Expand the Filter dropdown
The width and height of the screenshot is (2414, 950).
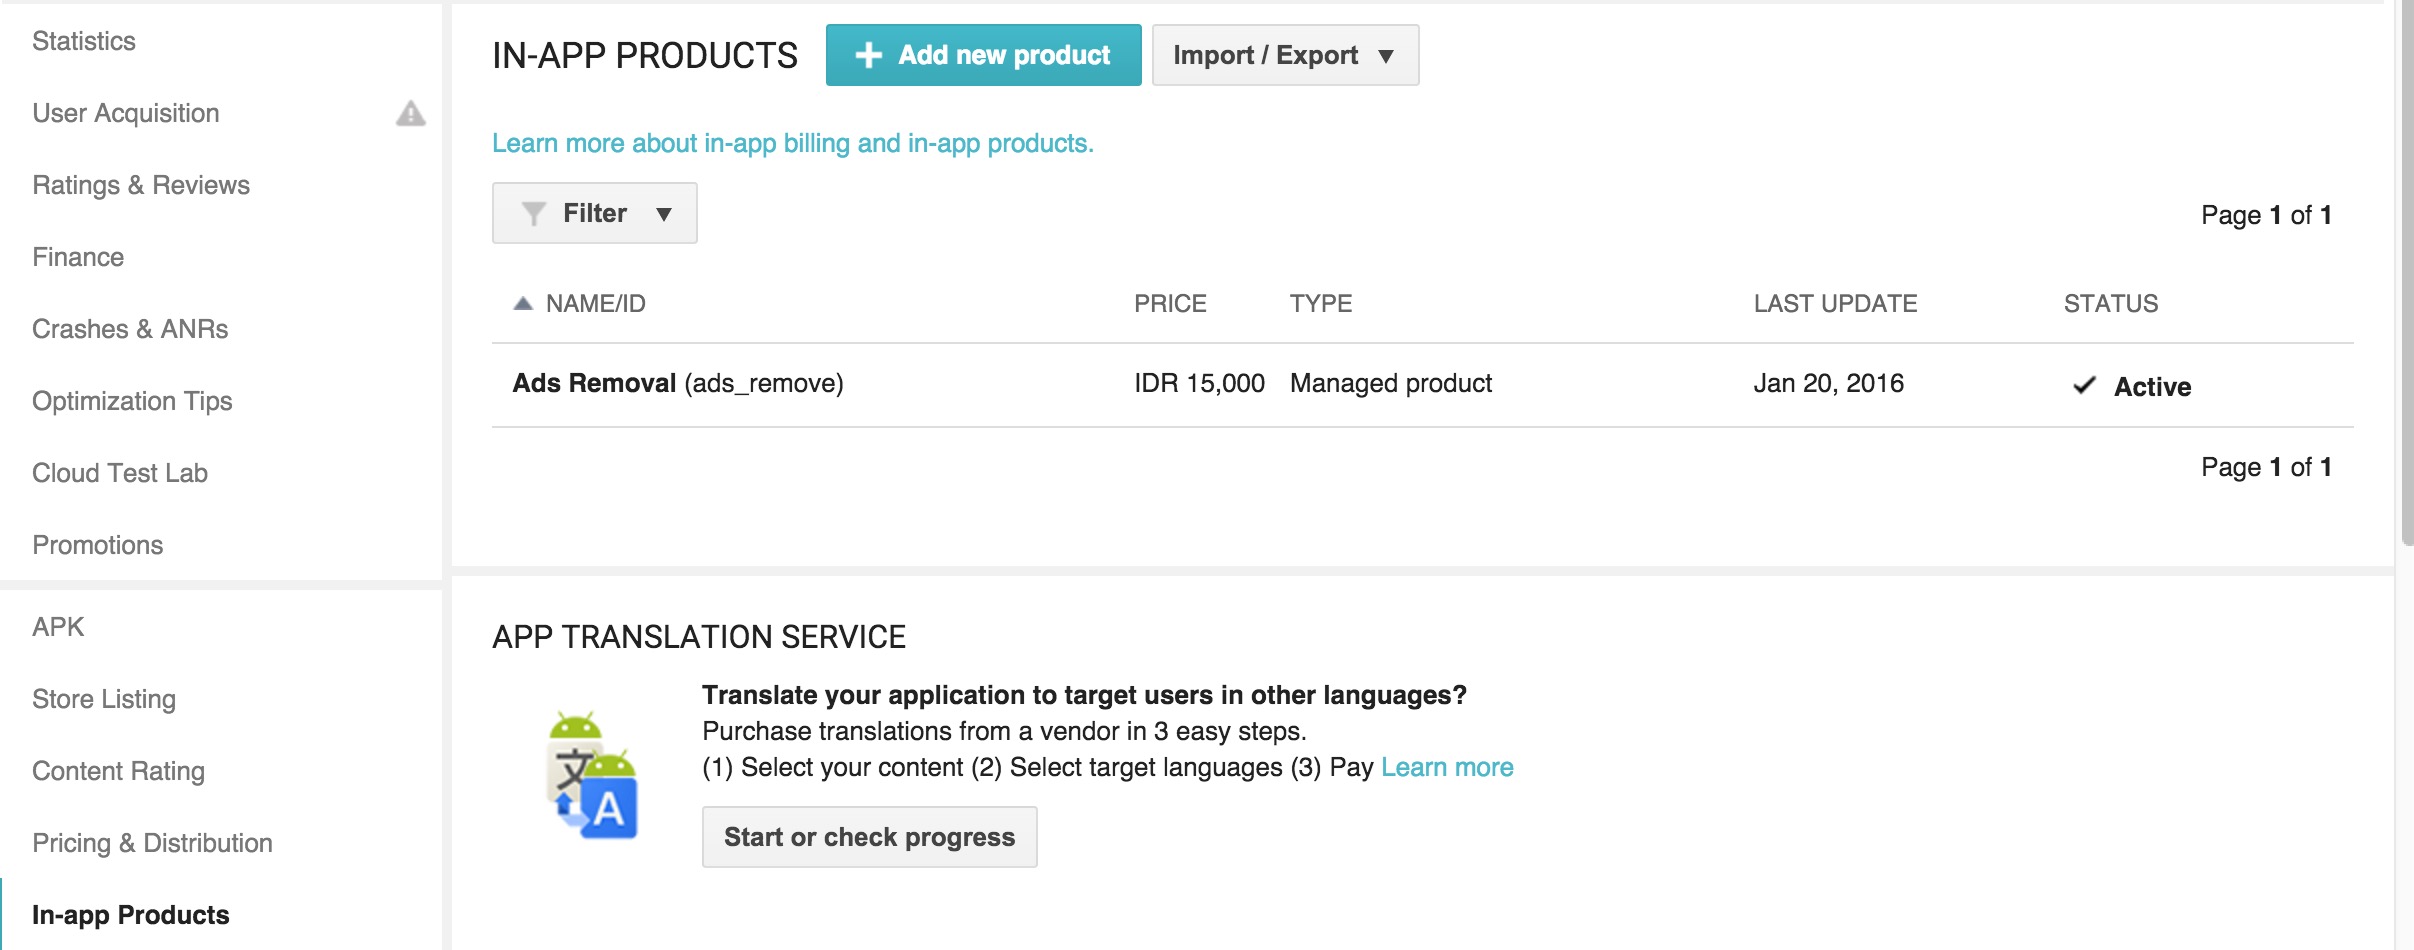click(595, 214)
